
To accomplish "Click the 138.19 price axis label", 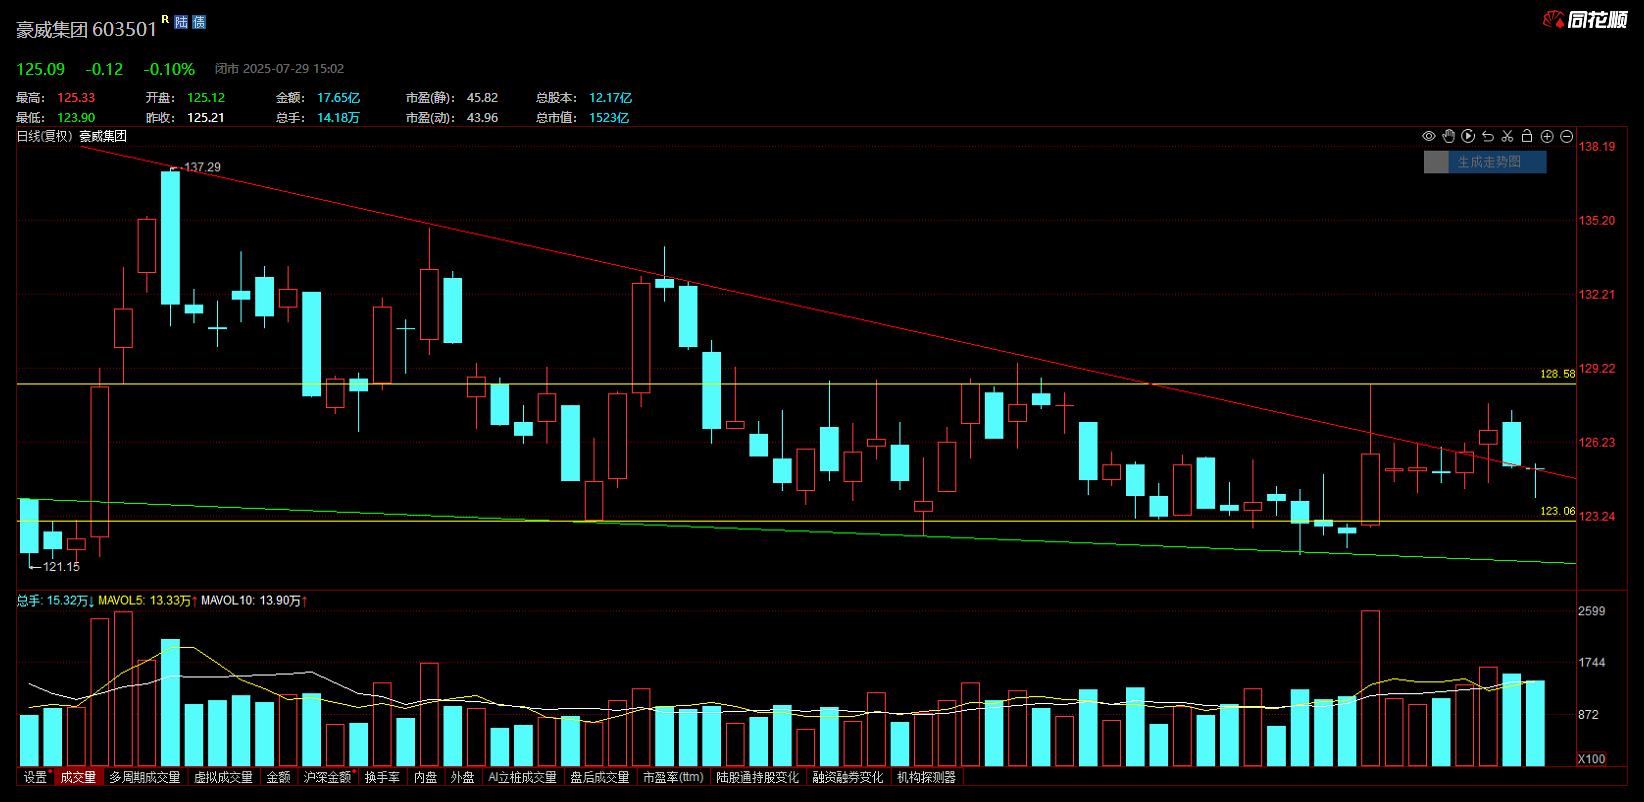I will tap(1597, 147).
